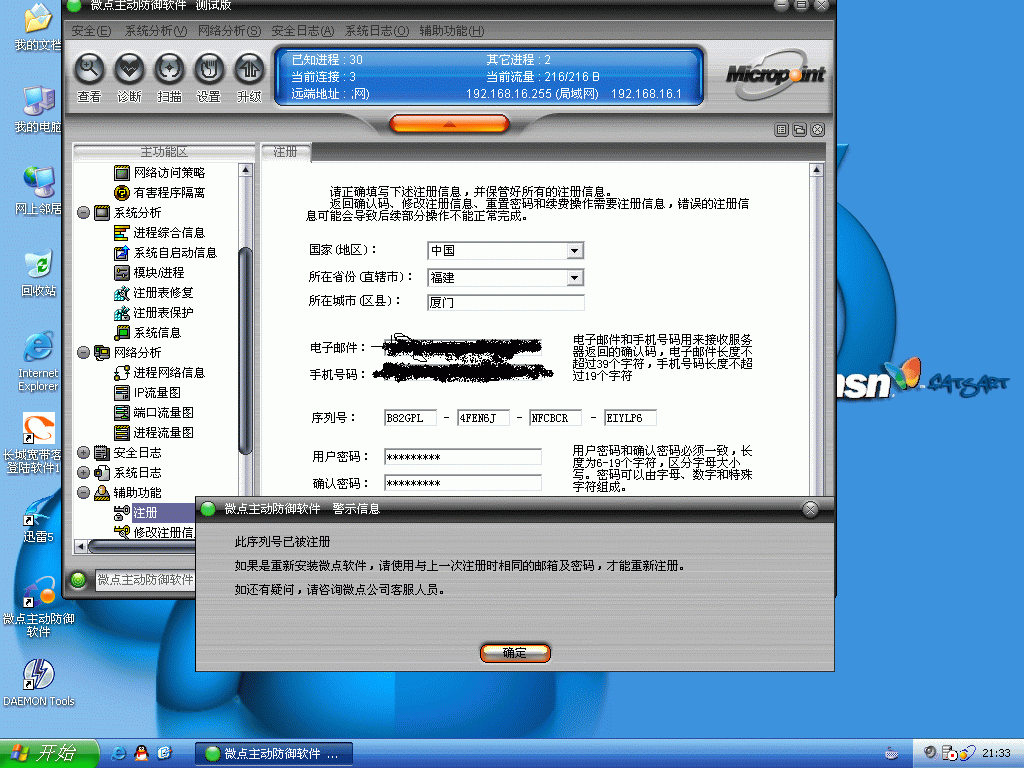Expand the 系统日志 tree node

[x=84, y=472]
